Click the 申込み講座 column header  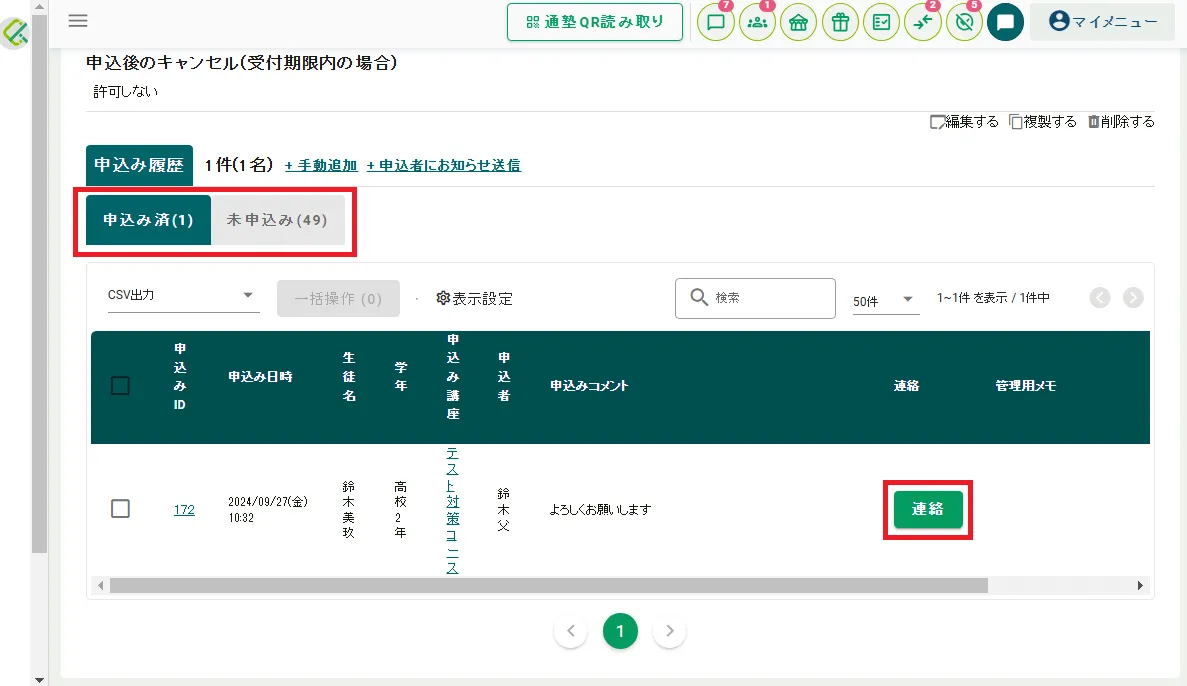click(453, 376)
